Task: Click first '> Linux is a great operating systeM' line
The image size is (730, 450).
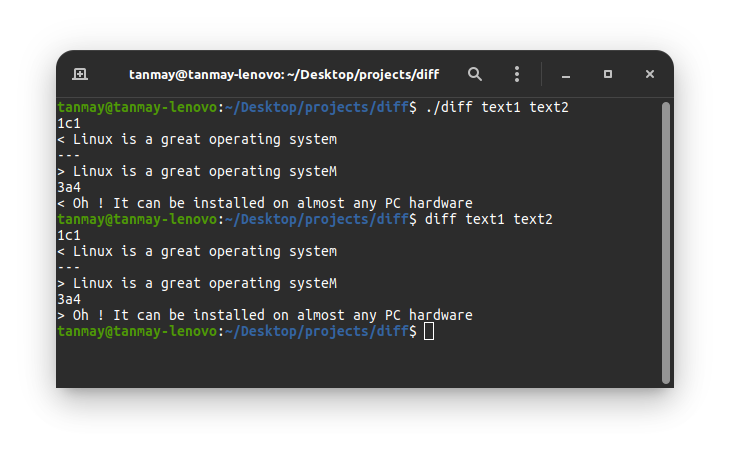Action: point(197,172)
